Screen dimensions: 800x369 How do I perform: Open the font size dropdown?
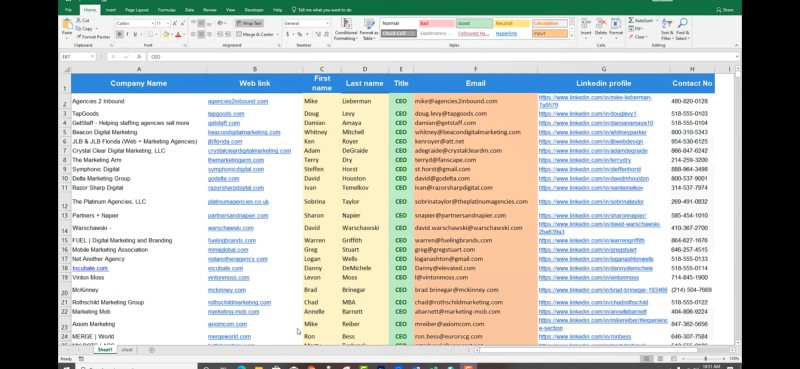[x=168, y=23]
